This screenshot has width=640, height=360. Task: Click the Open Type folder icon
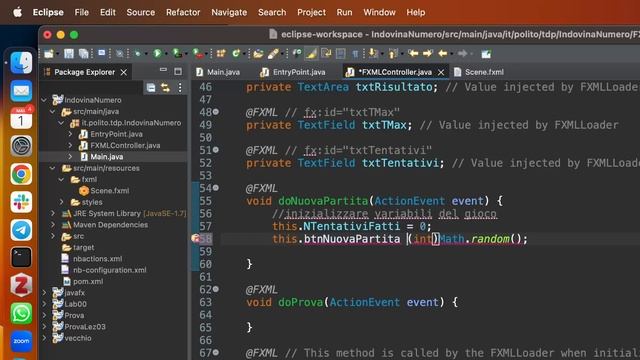click(258, 53)
